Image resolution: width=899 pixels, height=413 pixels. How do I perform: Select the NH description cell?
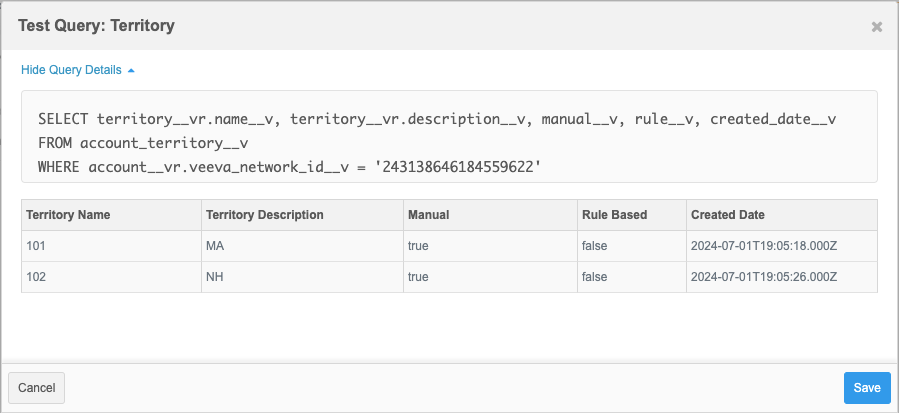click(215, 276)
